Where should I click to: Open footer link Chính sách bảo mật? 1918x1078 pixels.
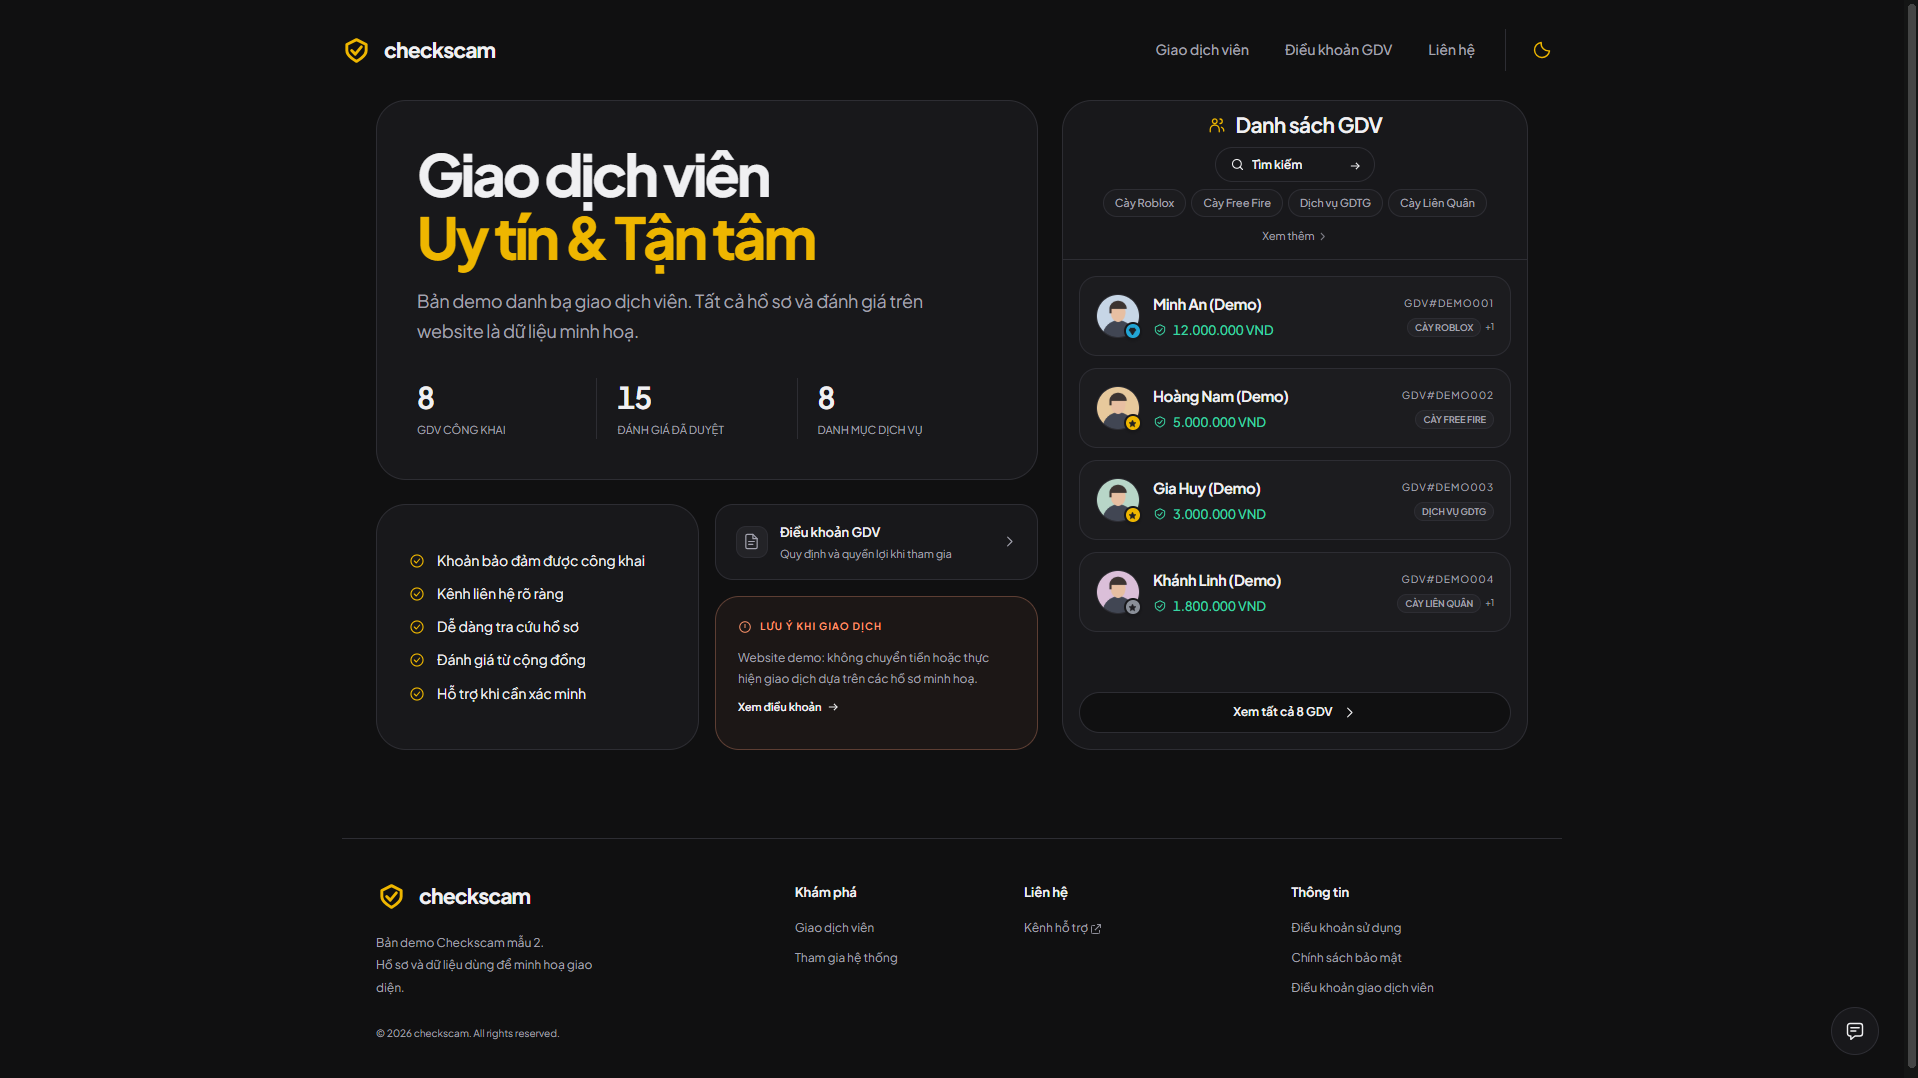pos(1346,958)
